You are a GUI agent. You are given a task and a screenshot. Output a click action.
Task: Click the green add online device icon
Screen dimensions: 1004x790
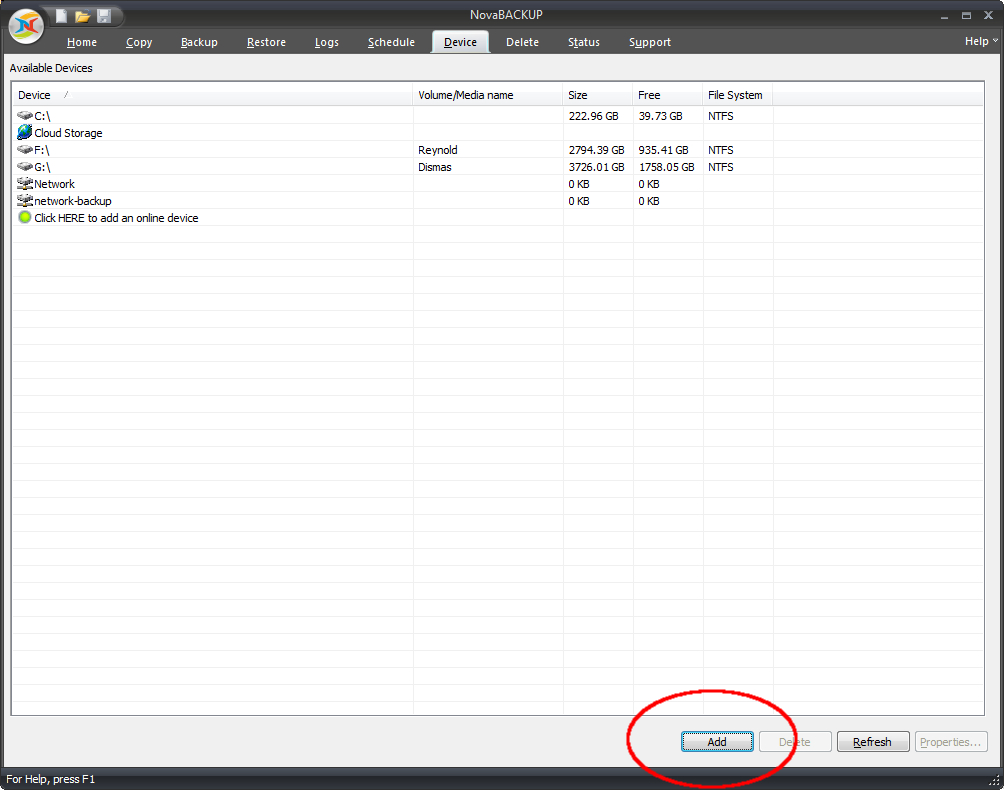(25, 218)
